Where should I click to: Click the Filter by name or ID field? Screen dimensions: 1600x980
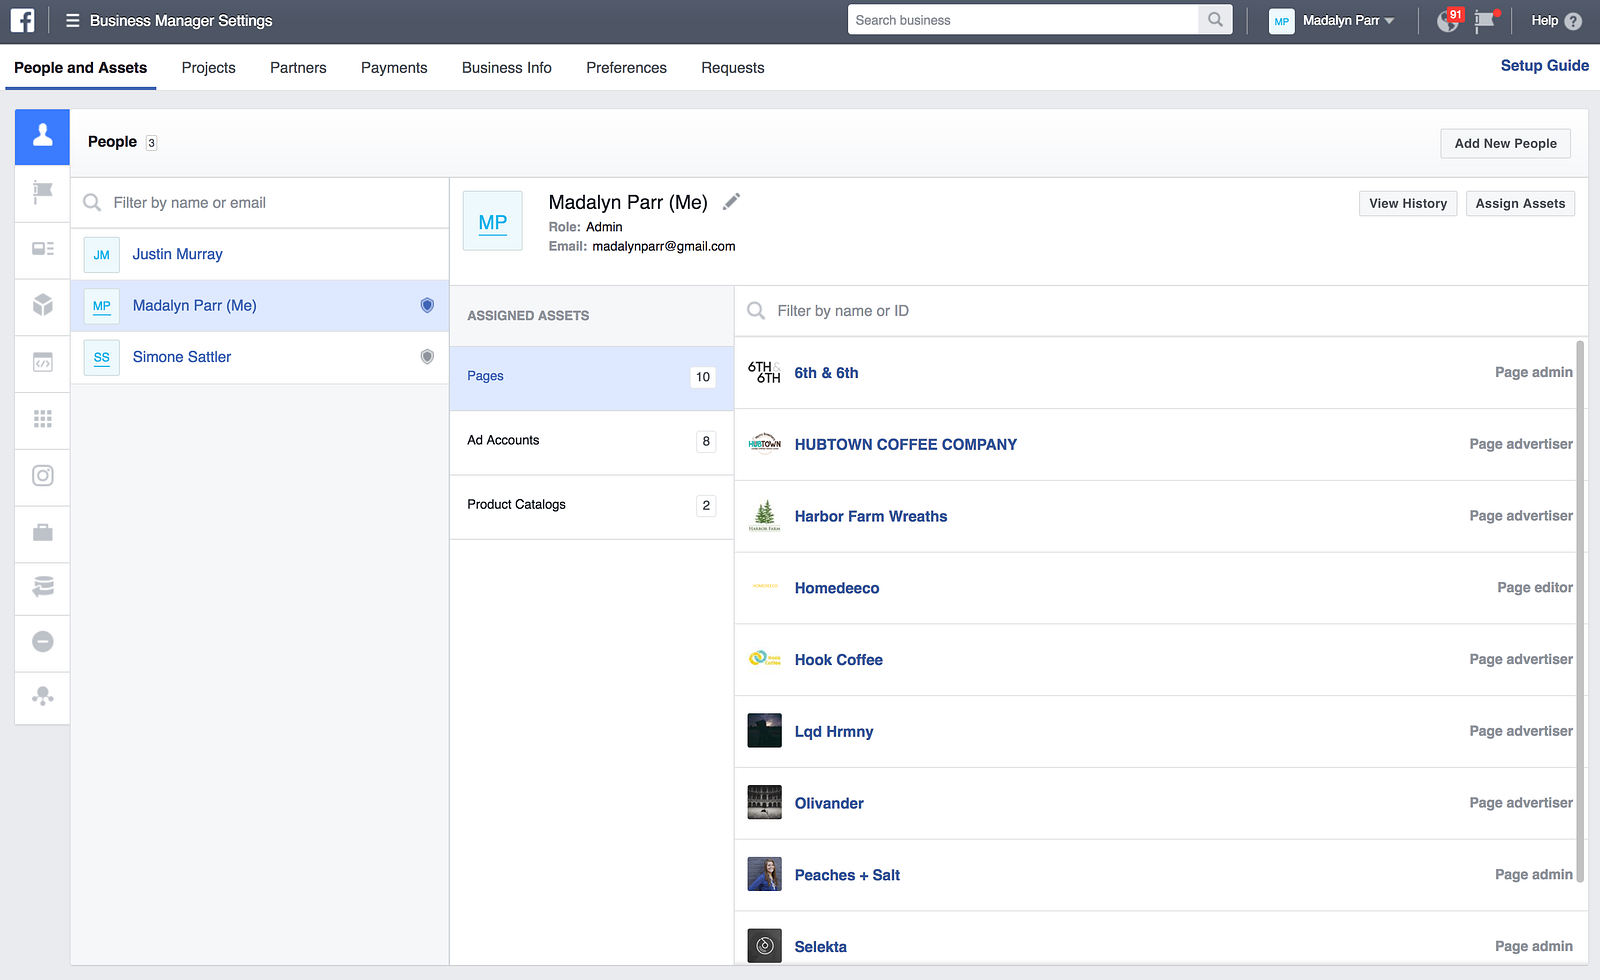click(1160, 311)
